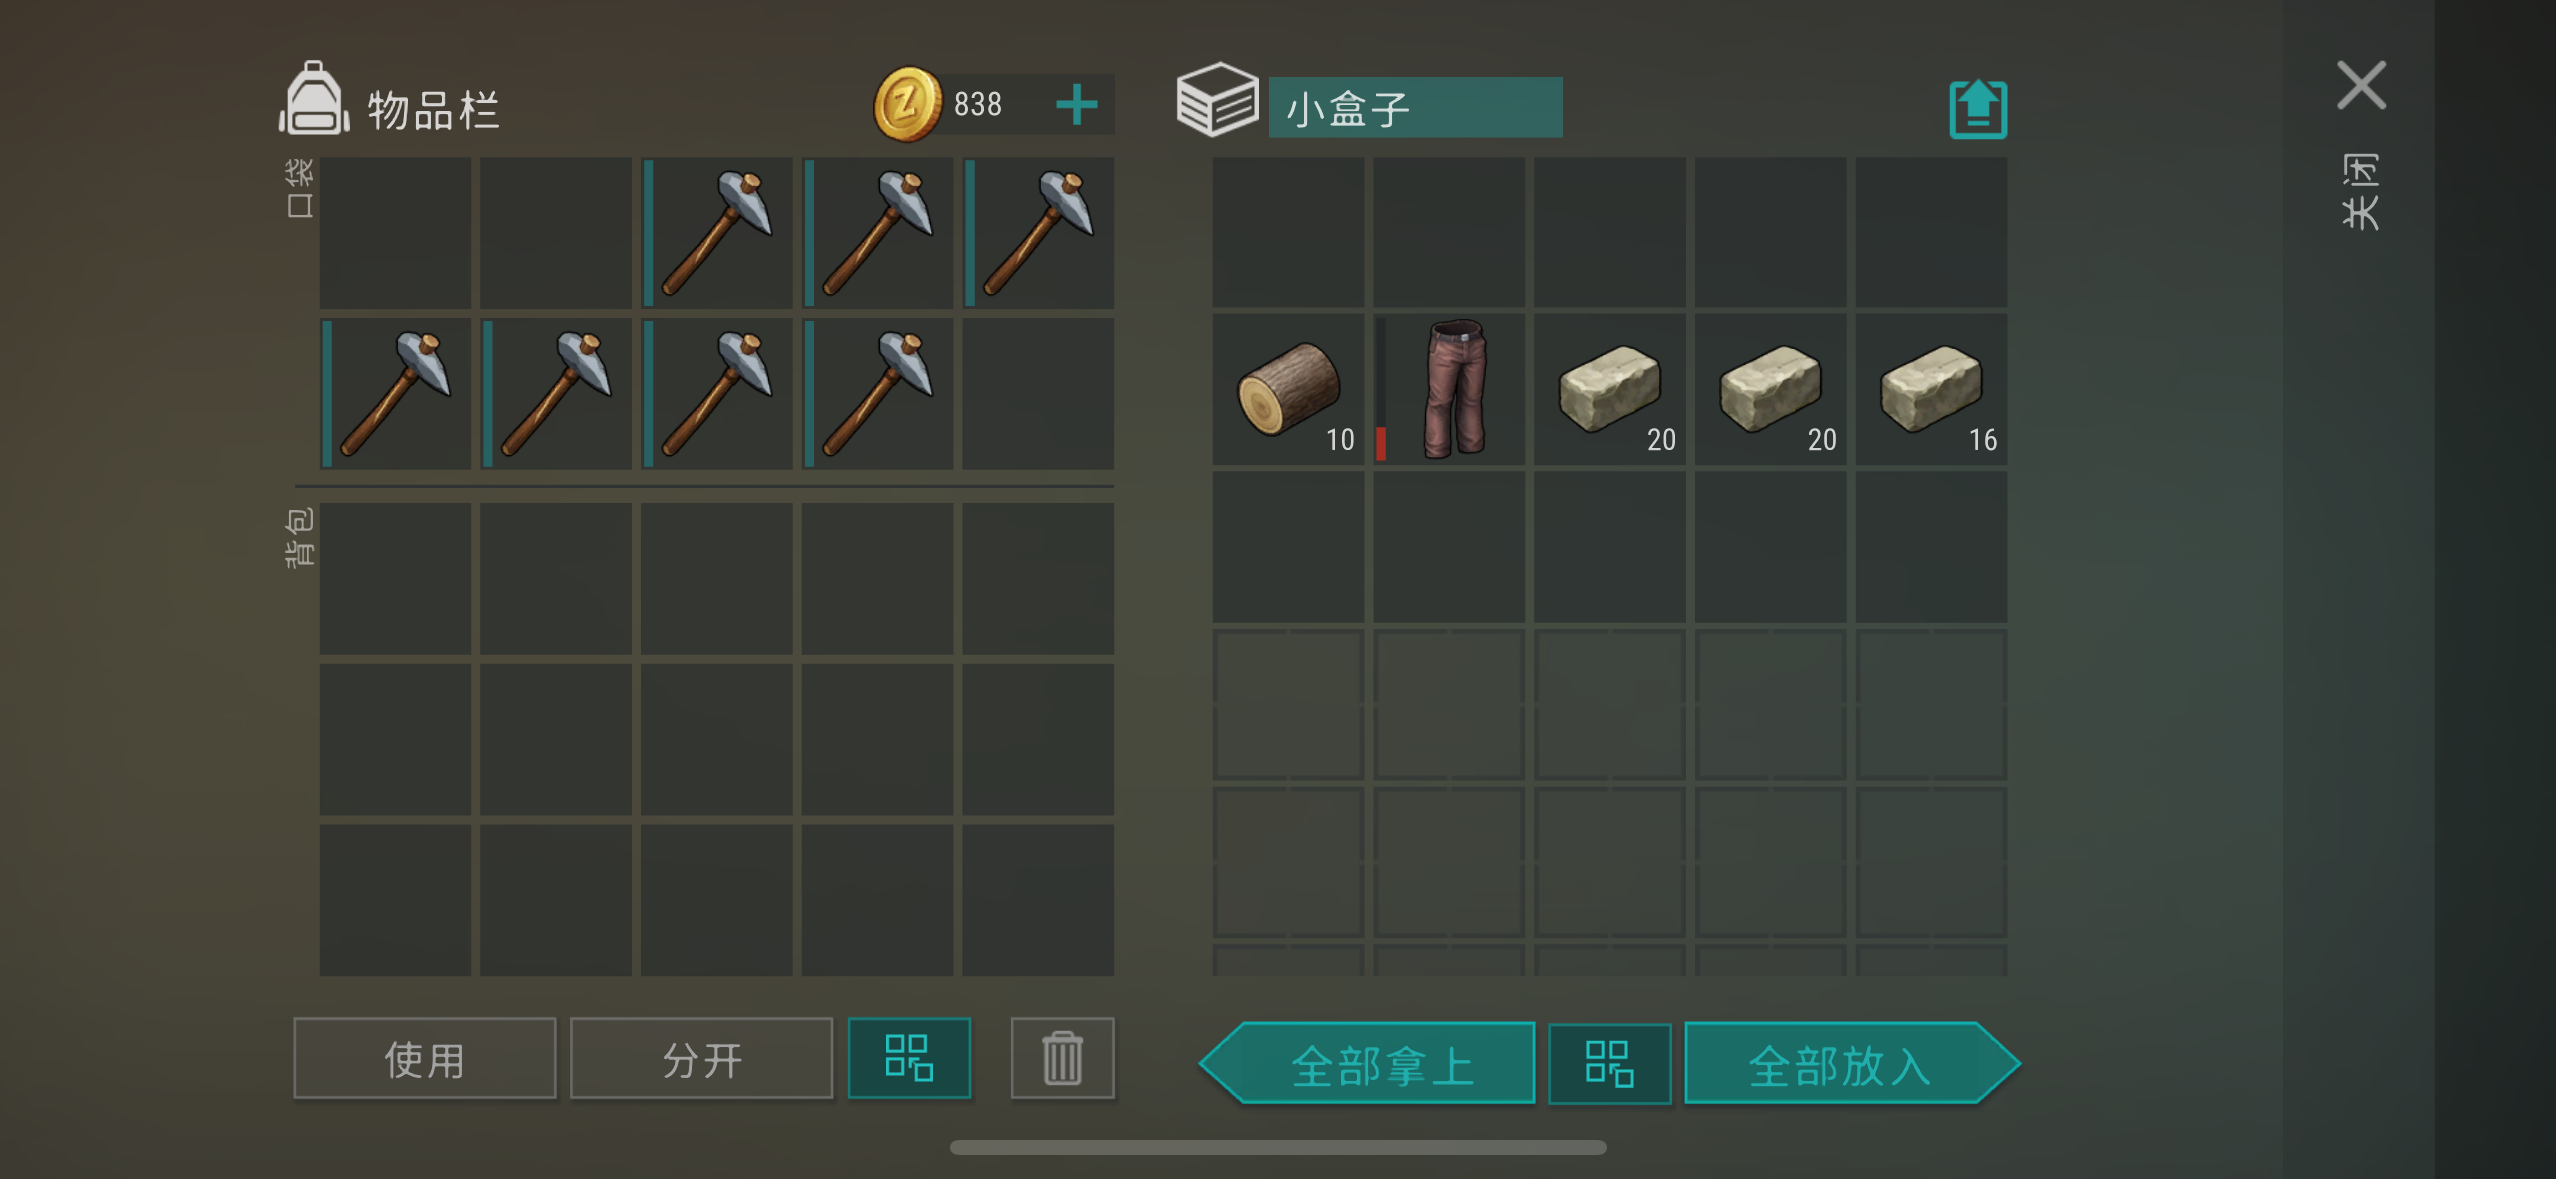Select the first stone stack of 20
This screenshot has height=1179, width=2556.
1610,390
